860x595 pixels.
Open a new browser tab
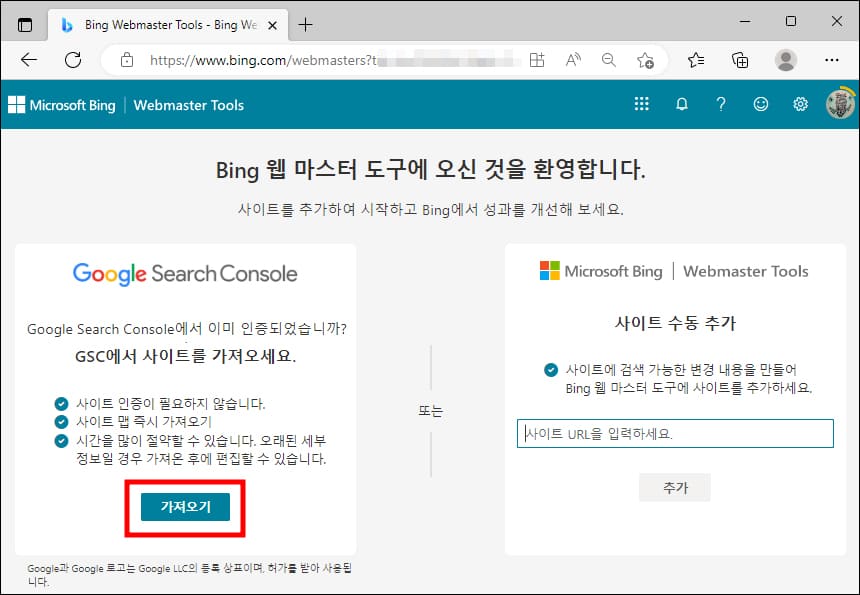[x=305, y=23]
